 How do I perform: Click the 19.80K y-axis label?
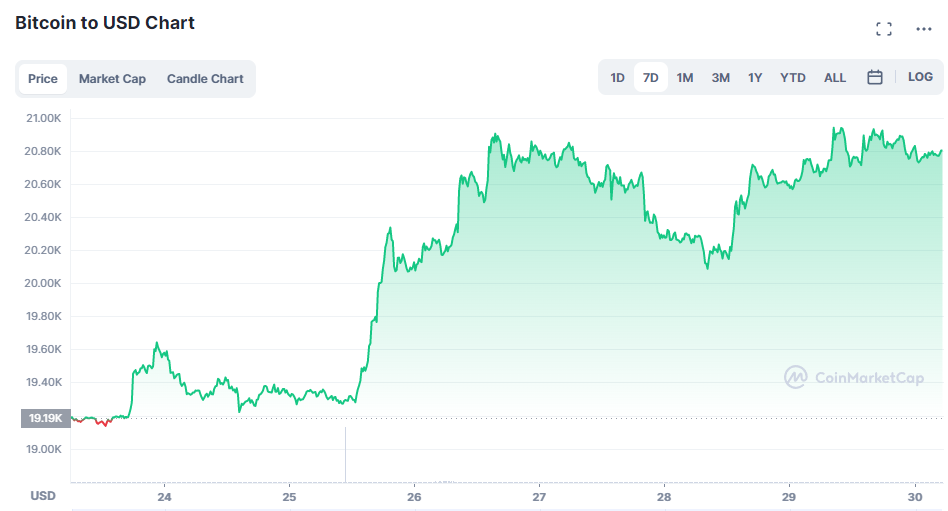point(43,316)
